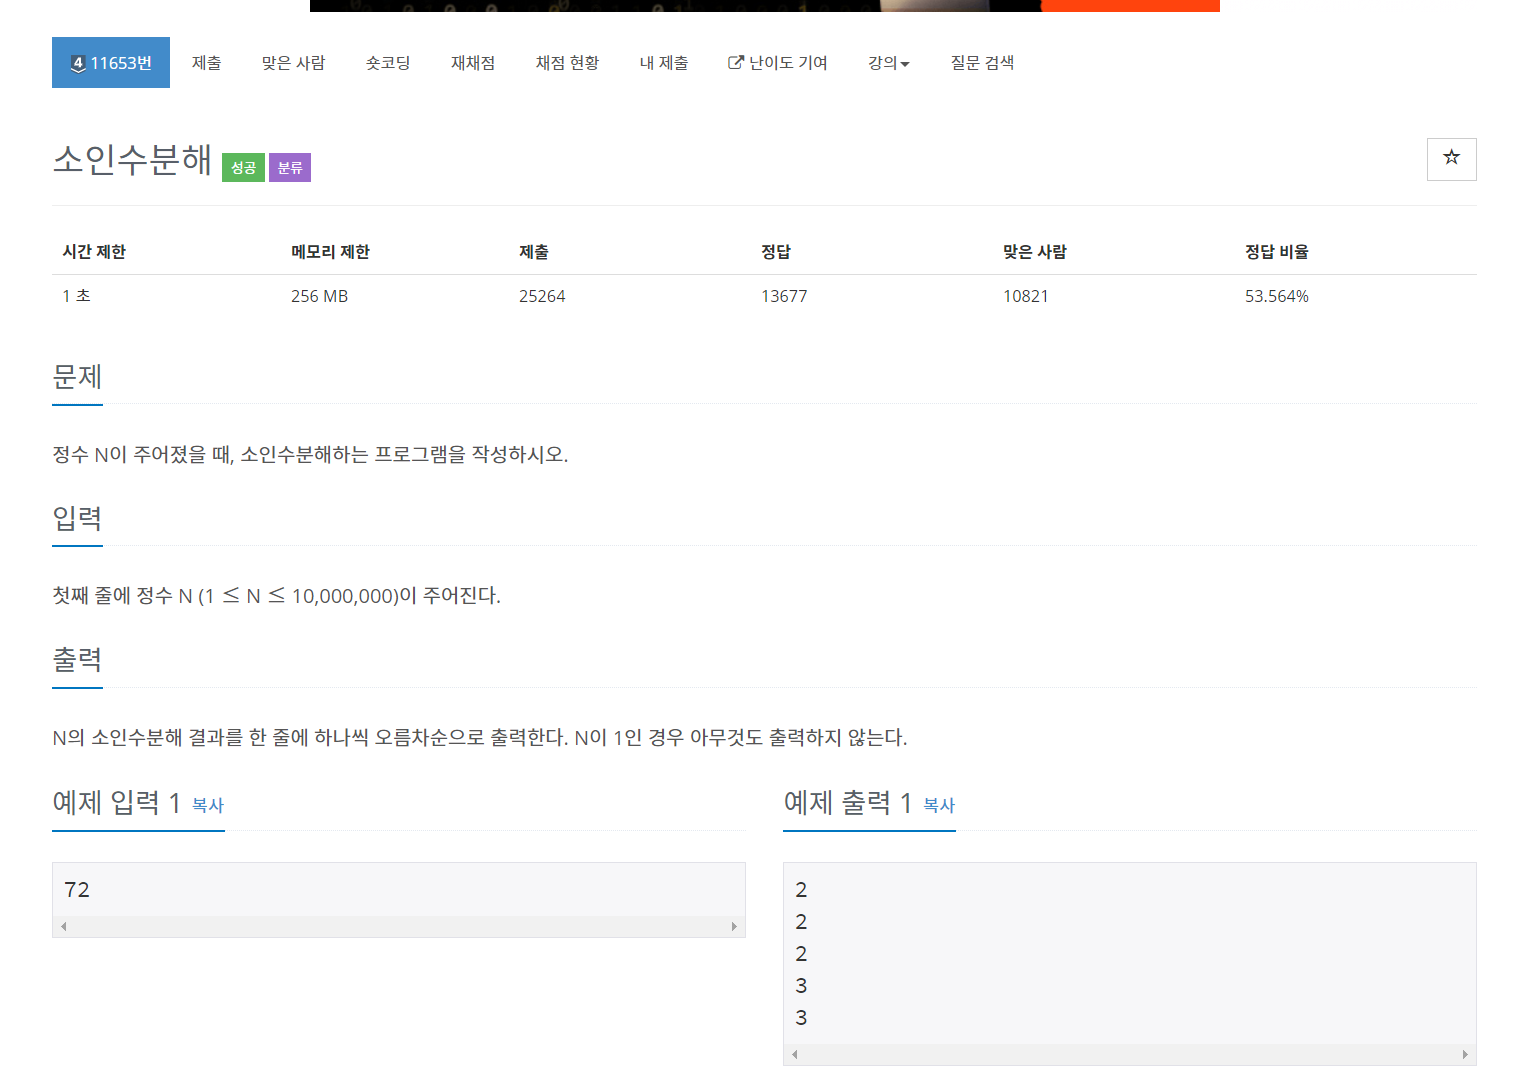Viewport: 1517px width, 1080px height.
Task: Open the 난이도 기여 external link
Action: 778,63
